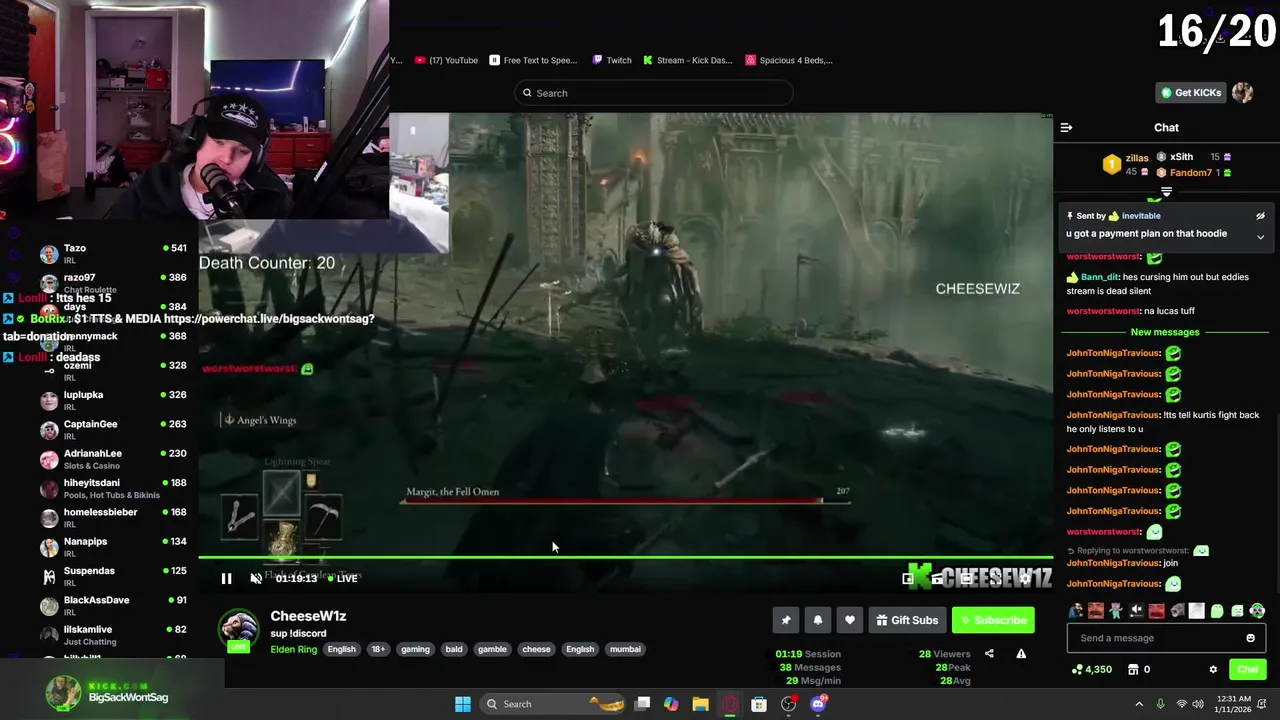
Task: Show hidden system tray icons
Action: click(x=1139, y=704)
